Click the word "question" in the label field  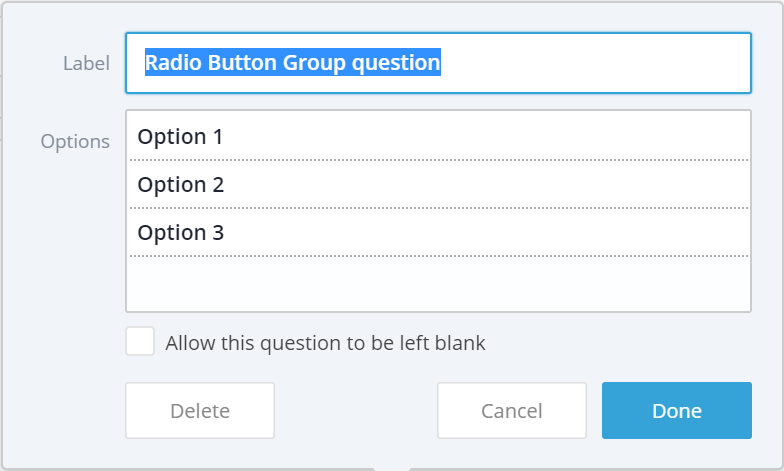396,62
